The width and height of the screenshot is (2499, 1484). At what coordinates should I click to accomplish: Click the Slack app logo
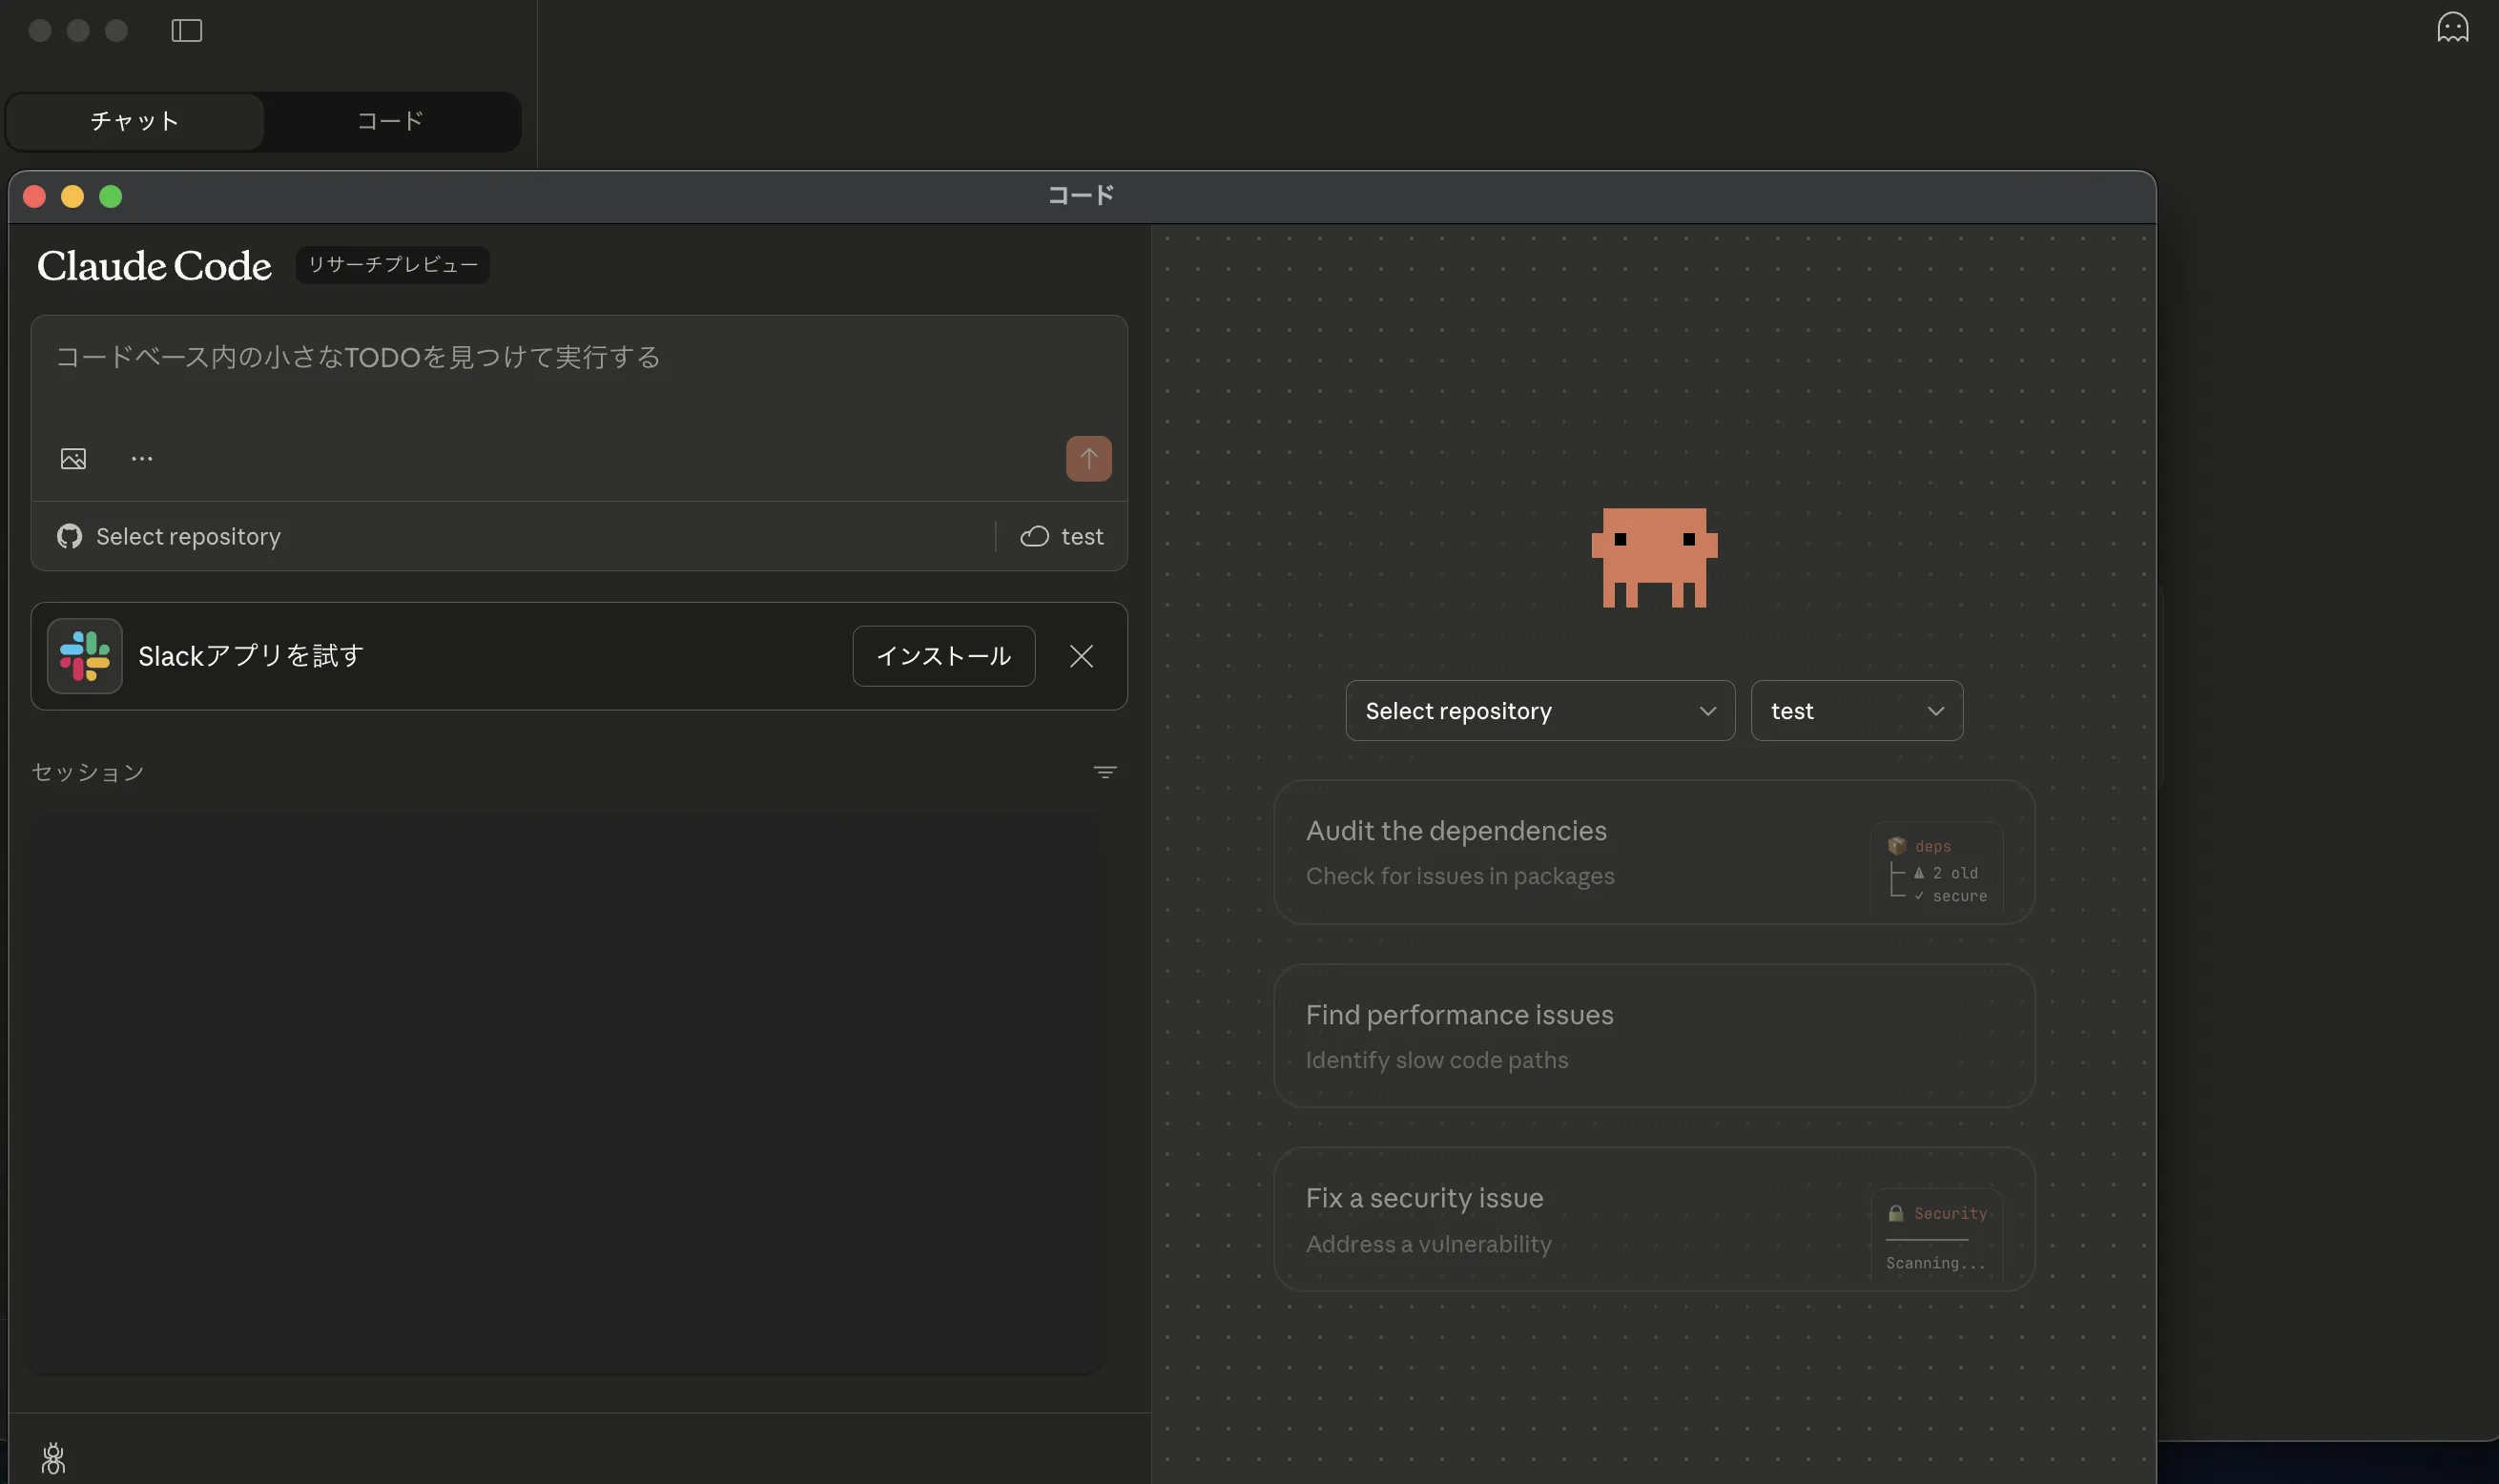pyautogui.click(x=85, y=656)
